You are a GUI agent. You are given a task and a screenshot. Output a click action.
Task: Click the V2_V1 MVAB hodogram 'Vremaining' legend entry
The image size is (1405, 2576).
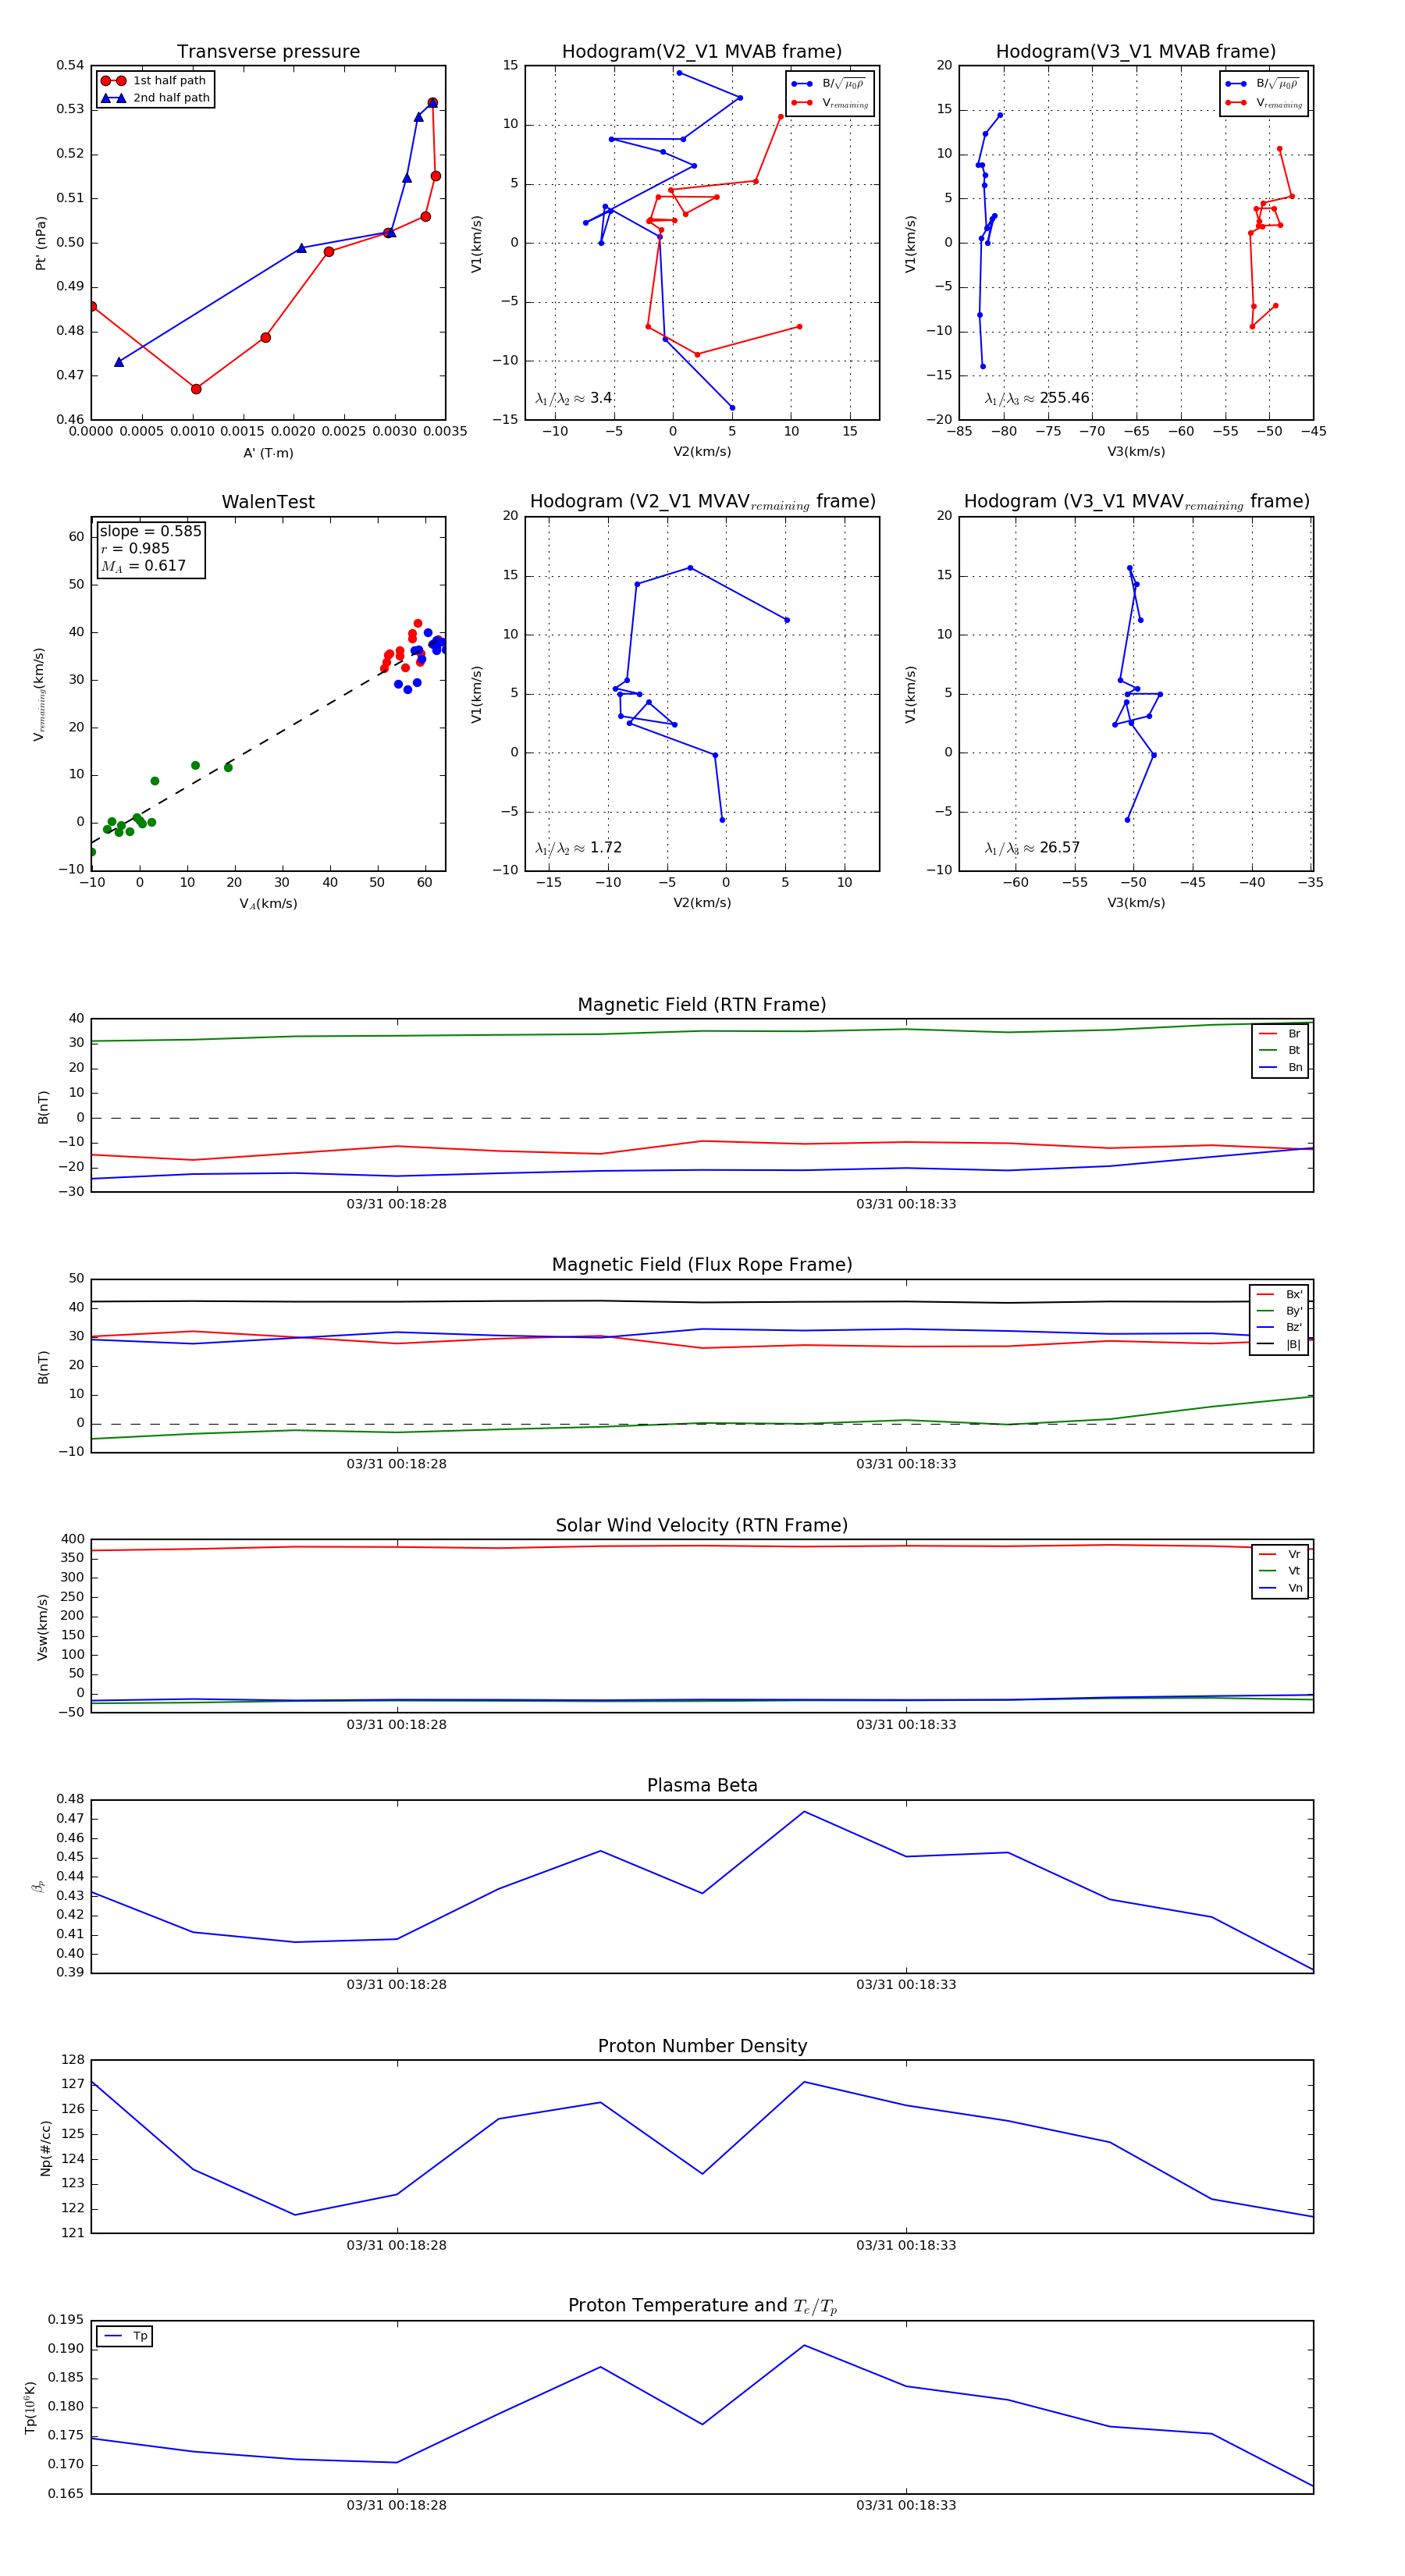click(x=830, y=103)
